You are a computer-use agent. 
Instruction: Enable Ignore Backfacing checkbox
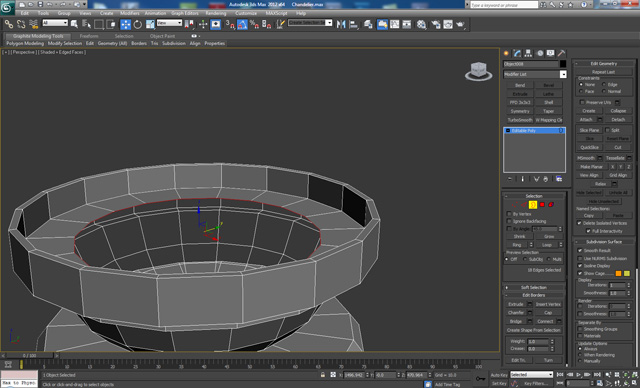click(509, 221)
